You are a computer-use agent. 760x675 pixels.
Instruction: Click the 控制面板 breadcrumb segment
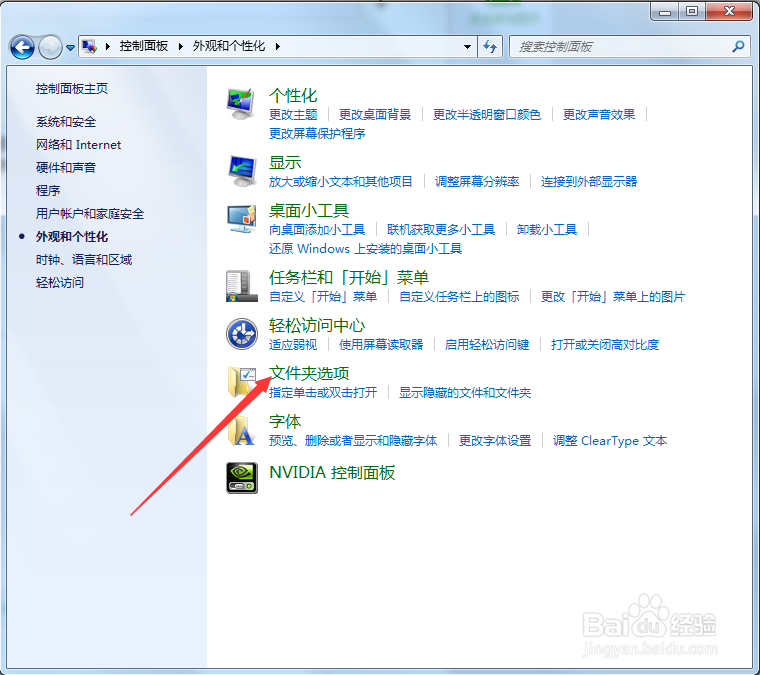click(x=144, y=46)
